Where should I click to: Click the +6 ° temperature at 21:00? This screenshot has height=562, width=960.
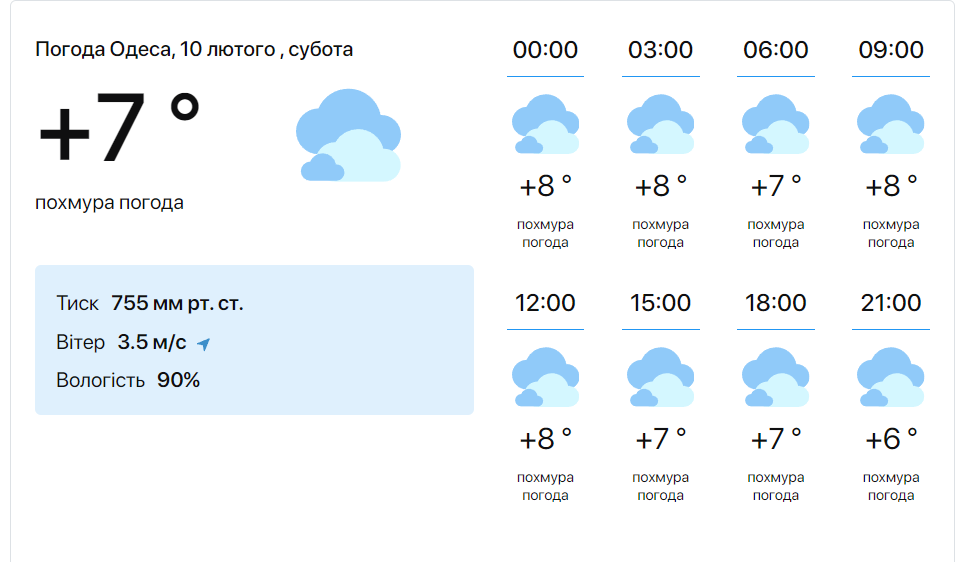[891, 439]
